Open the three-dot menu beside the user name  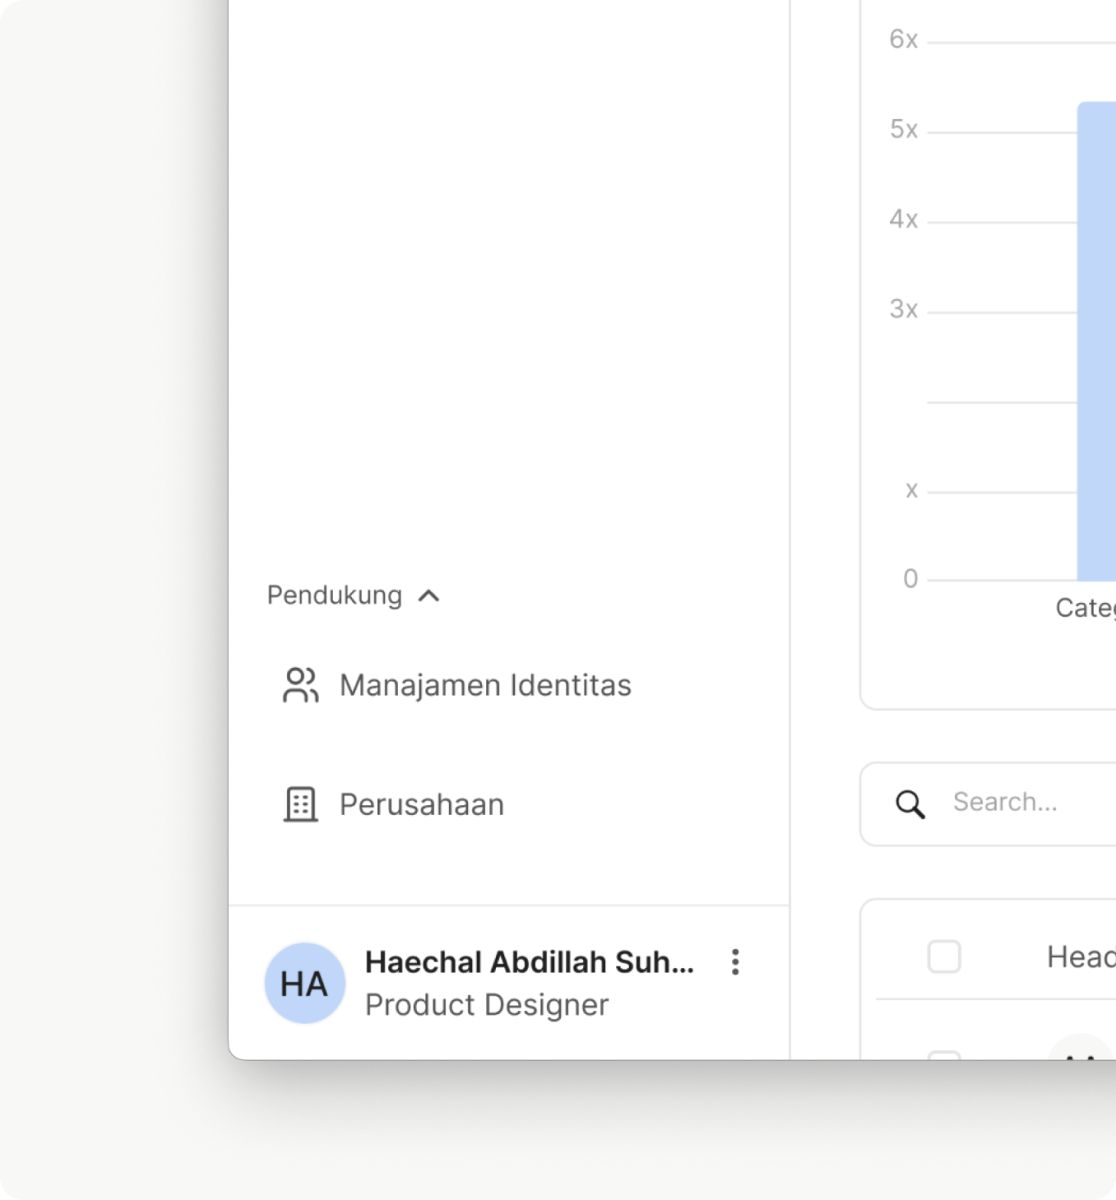pyautogui.click(x=735, y=962)
